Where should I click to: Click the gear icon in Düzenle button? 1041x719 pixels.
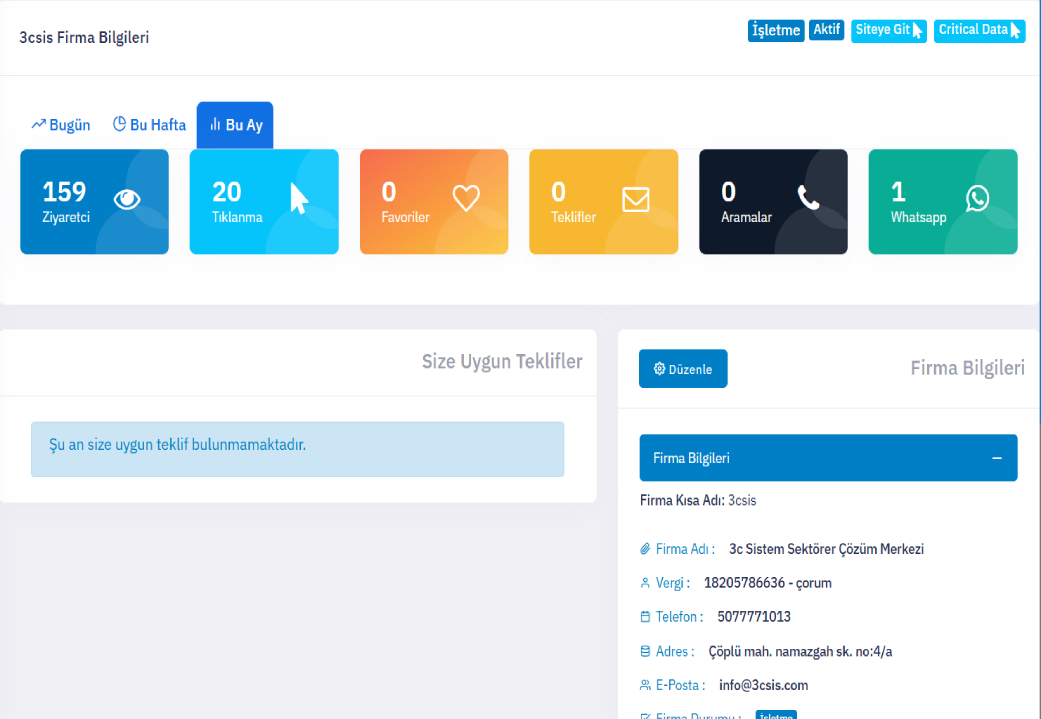point(660,369)
